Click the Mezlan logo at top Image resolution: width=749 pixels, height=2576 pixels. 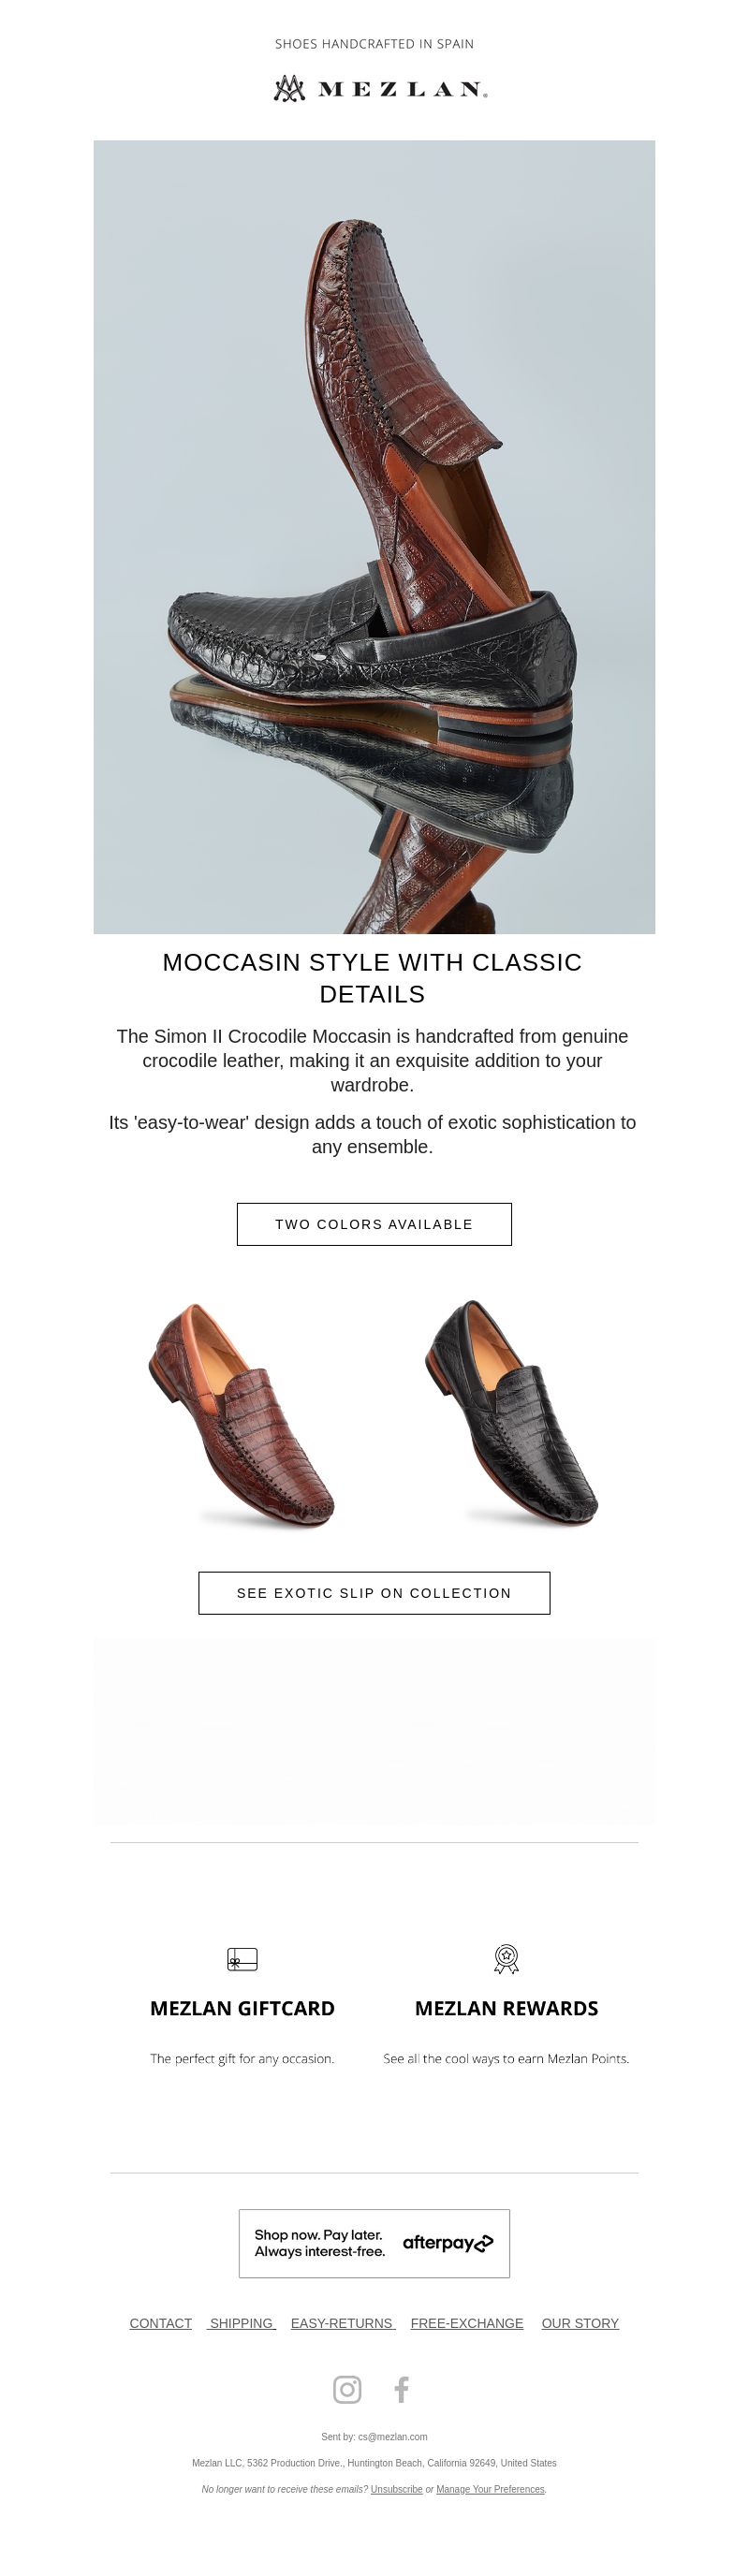pyautogui.click(x=380, y=89)
